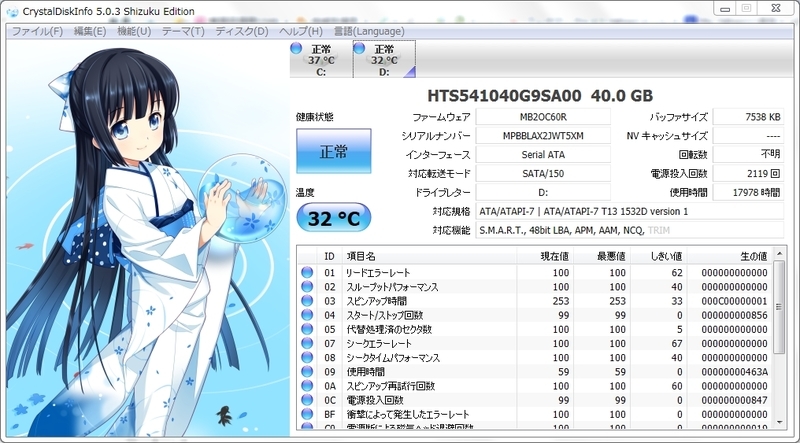Open the テーマ(T) menu
Viewport: 800px width, 443px height.
pyautogui.click(x=183, y=31)
